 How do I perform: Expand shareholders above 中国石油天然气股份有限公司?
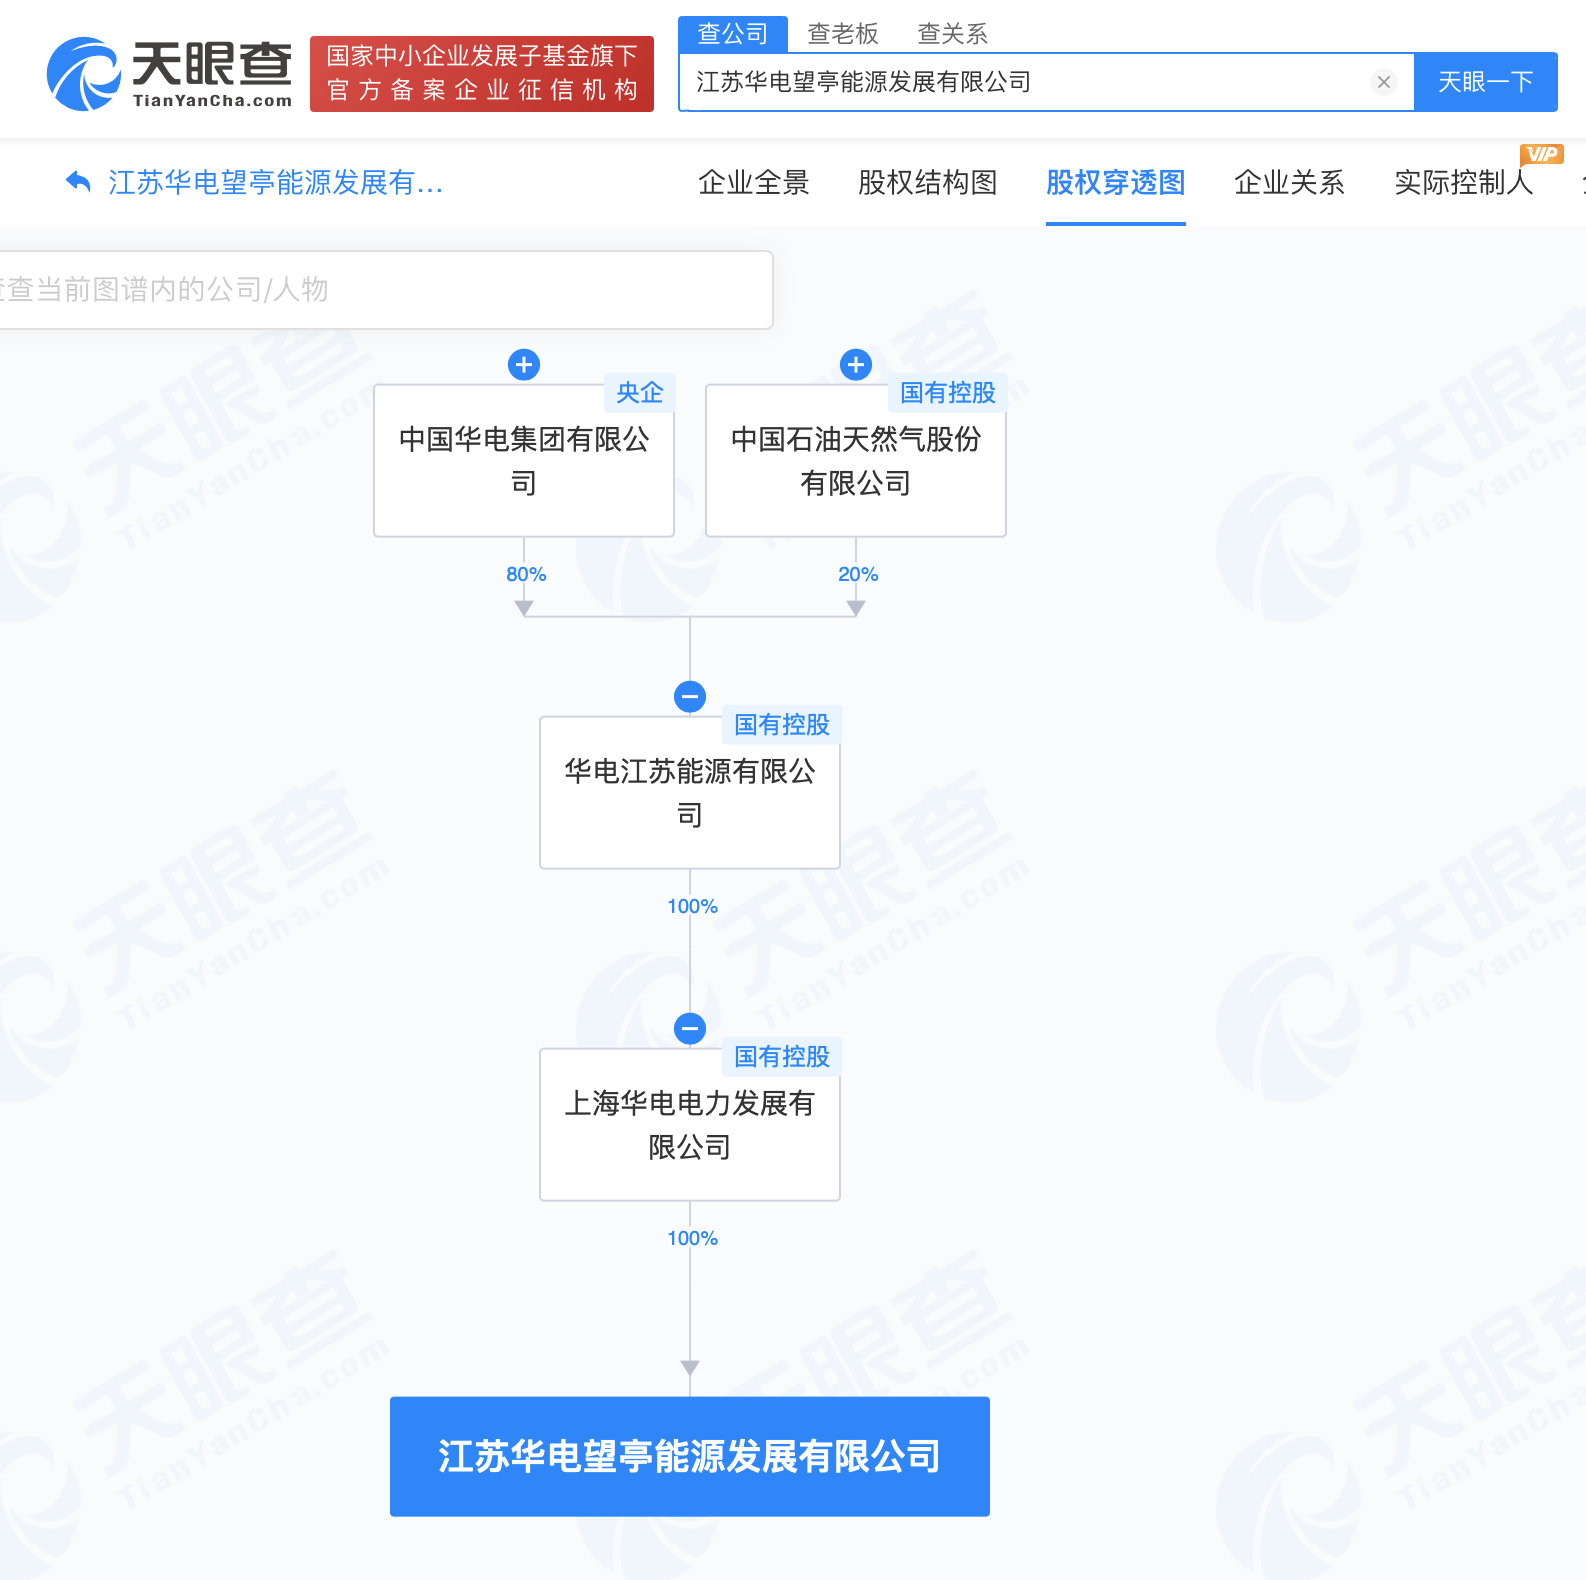point(856,365)
